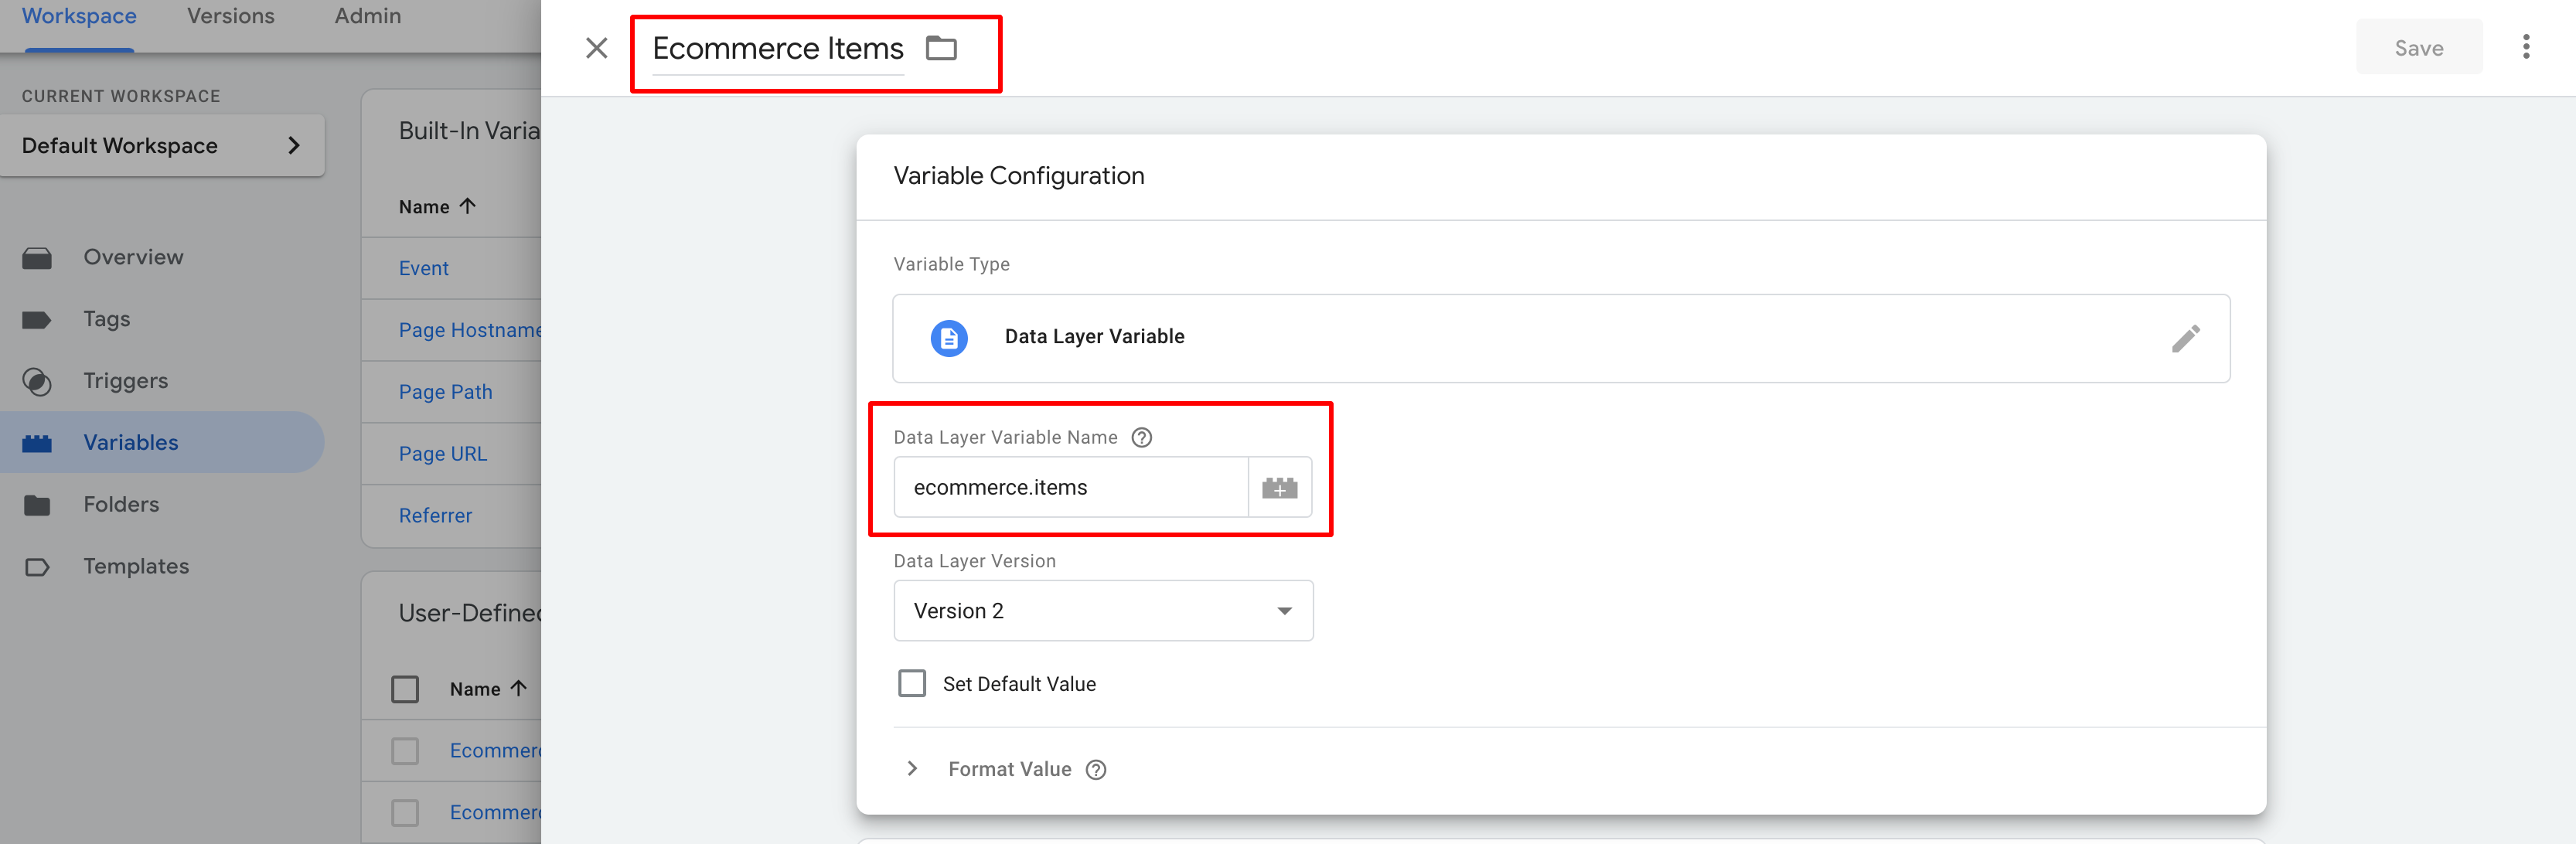Open the Event built-in variable
Image resolution: width=2576 pixels, height=844 pixels.
(424, 268)
